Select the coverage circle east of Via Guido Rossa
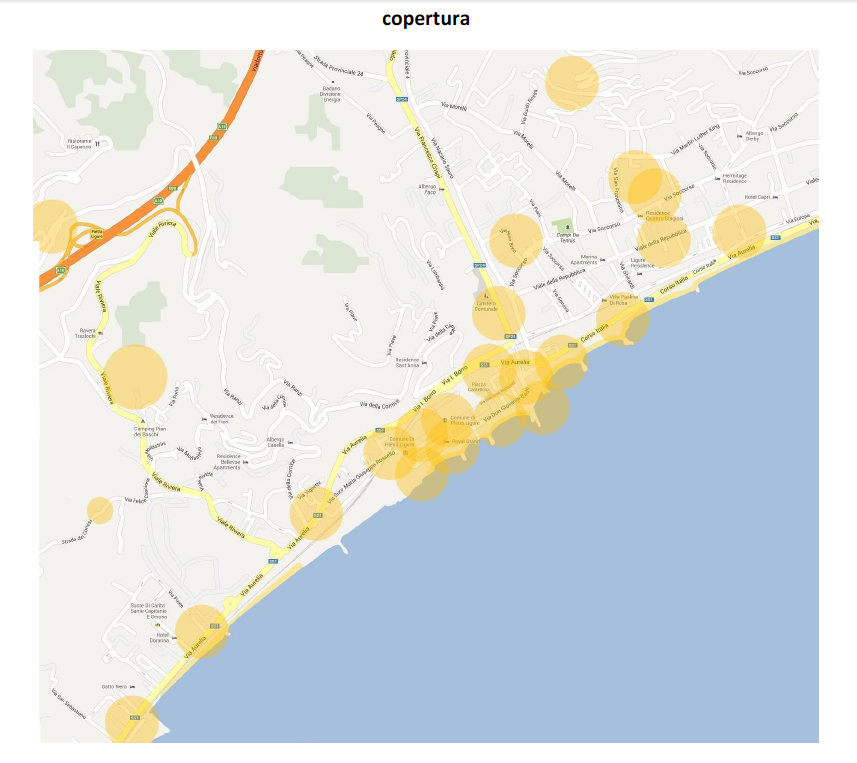Viewport: 857px width, 763px height. (572, 83)
